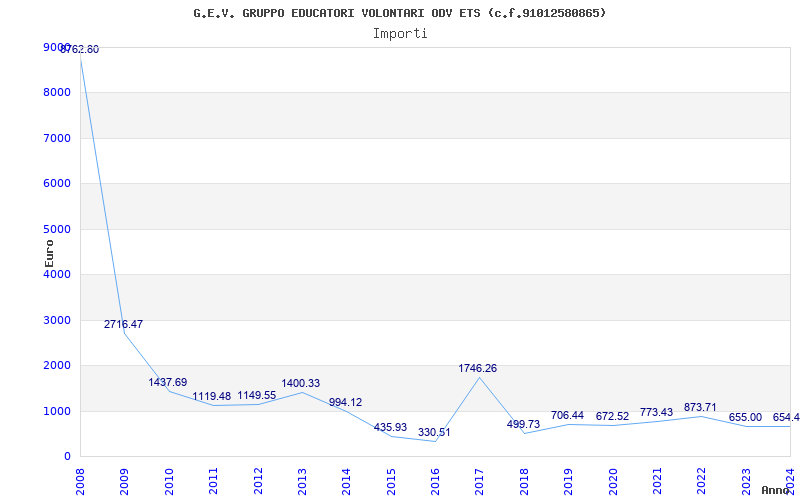This screenshot has height=500, width=800.
Task: Click the x-axis year 2022
Action: pos(701,481)
